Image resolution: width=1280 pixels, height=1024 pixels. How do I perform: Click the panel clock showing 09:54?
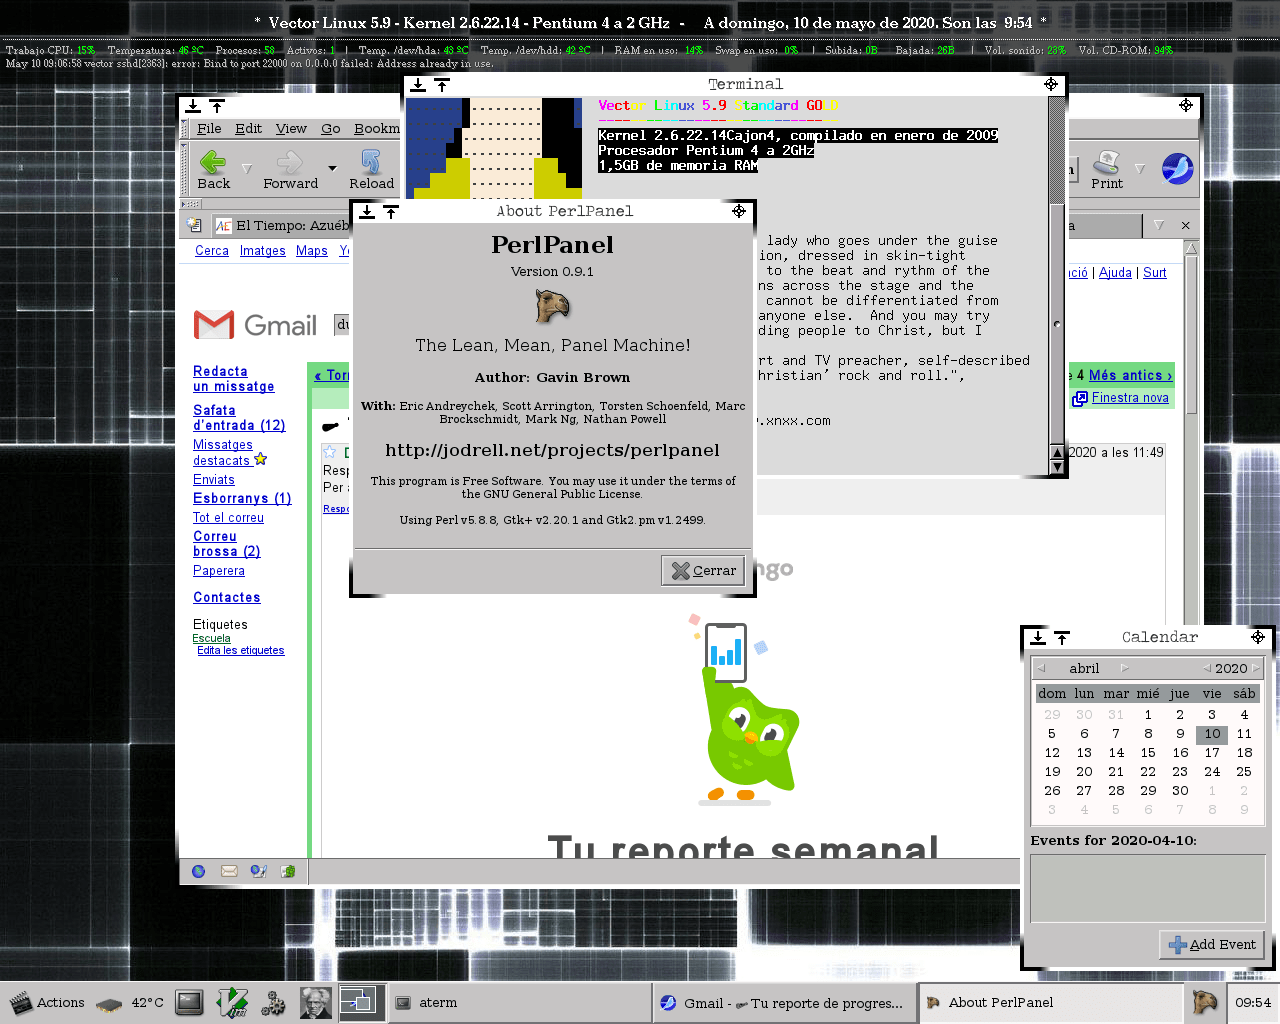pyautogui.click(x=1253, y=1003)
